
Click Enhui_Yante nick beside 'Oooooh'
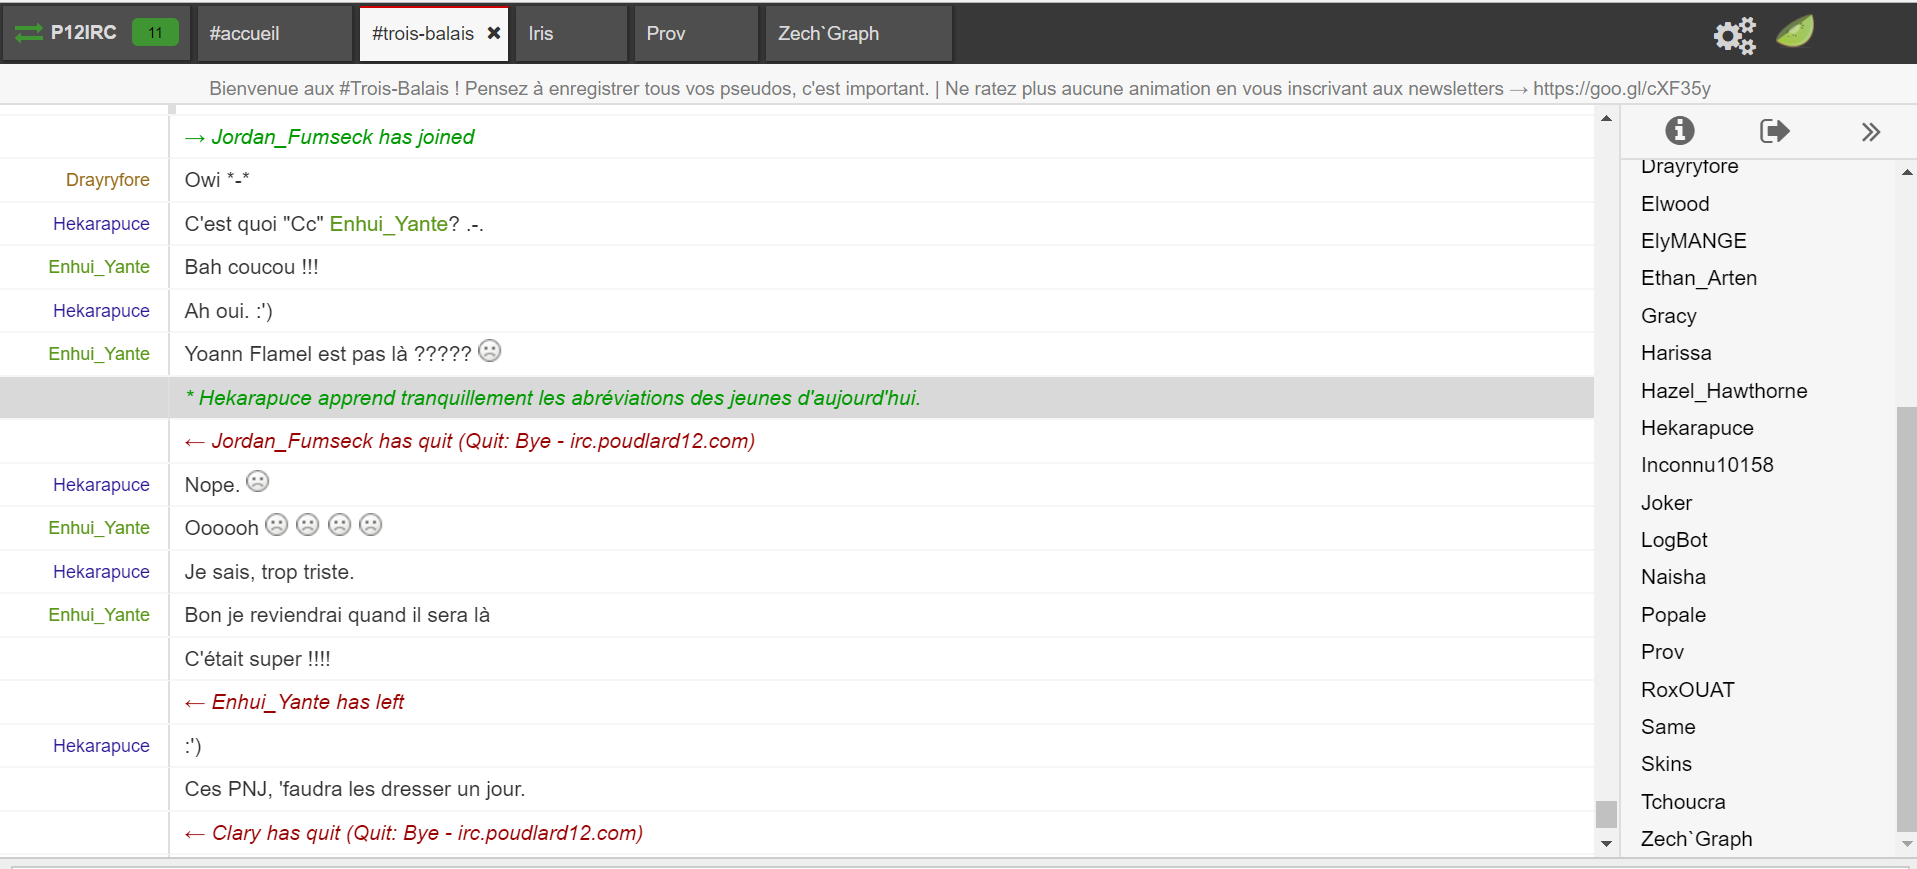coord(99,528)
